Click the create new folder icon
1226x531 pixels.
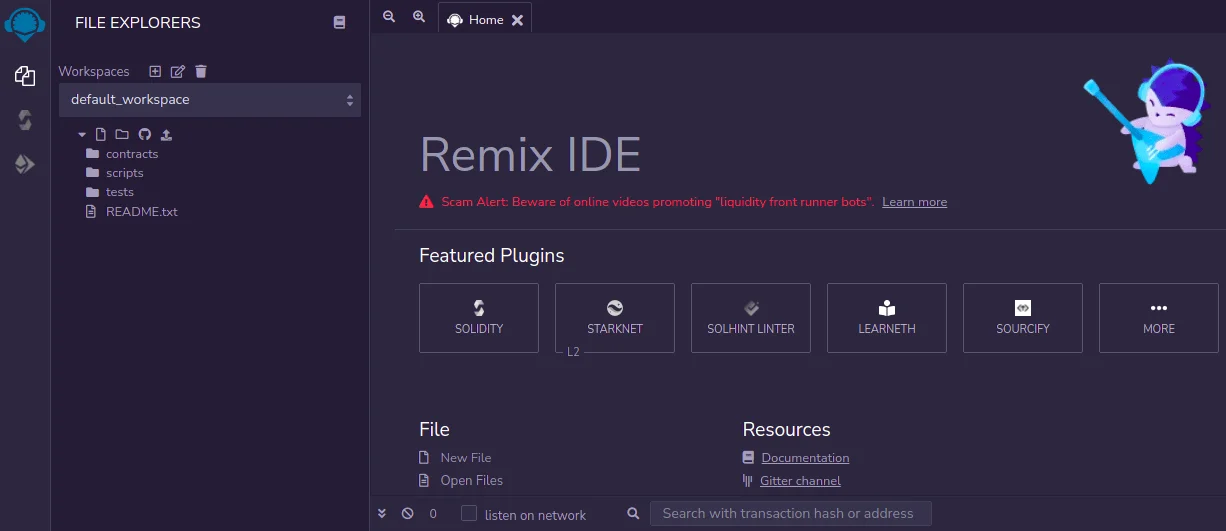pos(122,134)
